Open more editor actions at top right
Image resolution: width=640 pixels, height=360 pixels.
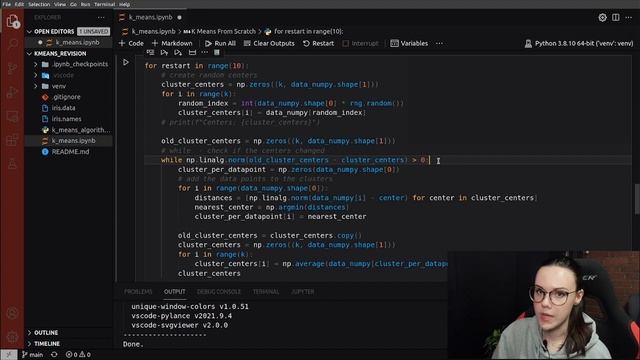tap(629, 18)
